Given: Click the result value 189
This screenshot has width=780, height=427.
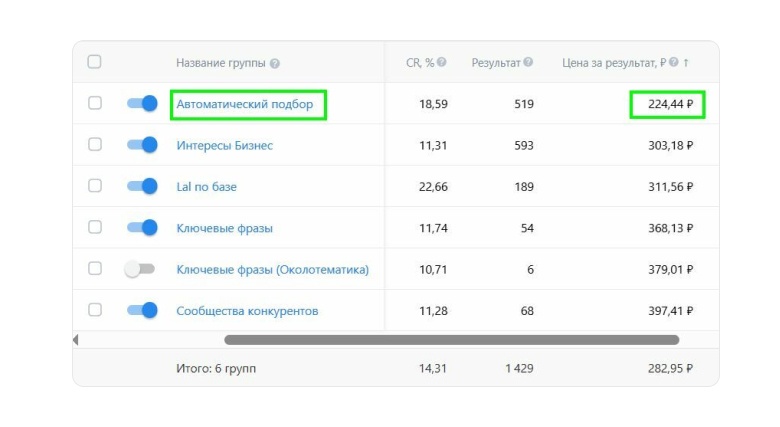Looking at the screenshot, I should (x=524, y=187).
